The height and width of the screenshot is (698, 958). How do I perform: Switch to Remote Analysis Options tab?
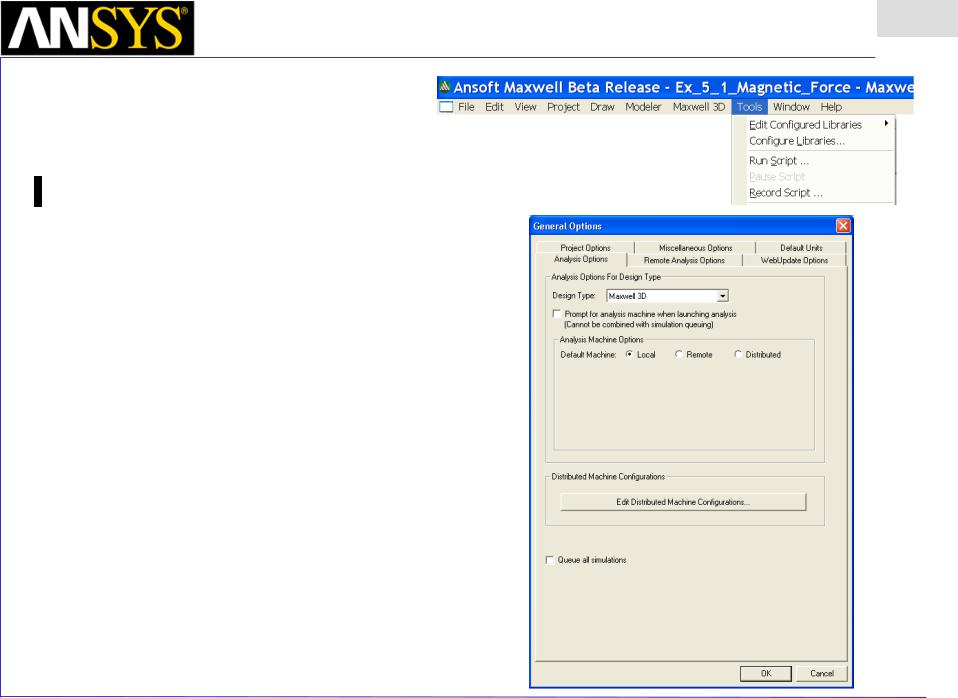tap(684, 260)
